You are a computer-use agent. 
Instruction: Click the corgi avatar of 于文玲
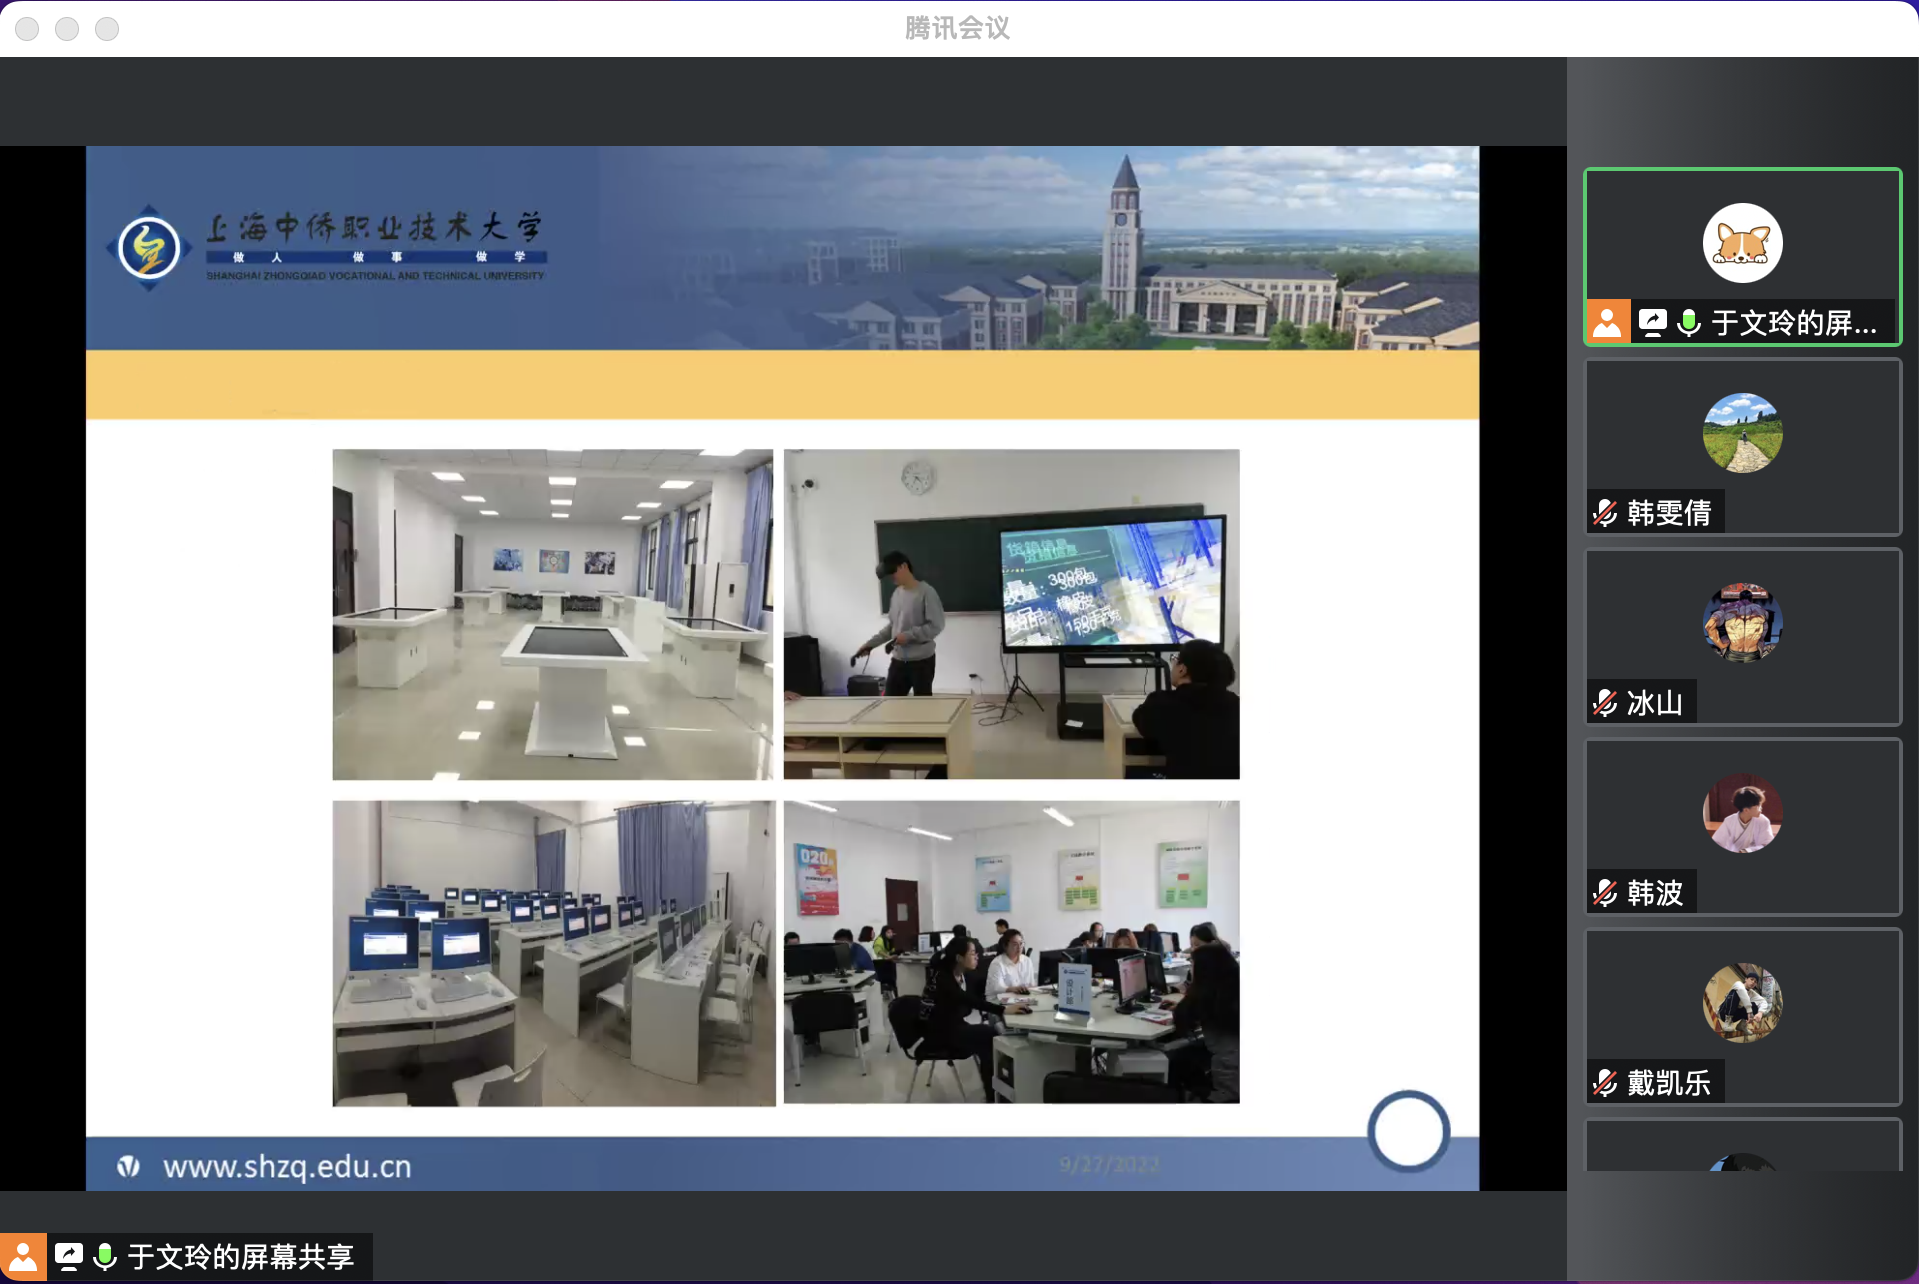click(1742, 243)
